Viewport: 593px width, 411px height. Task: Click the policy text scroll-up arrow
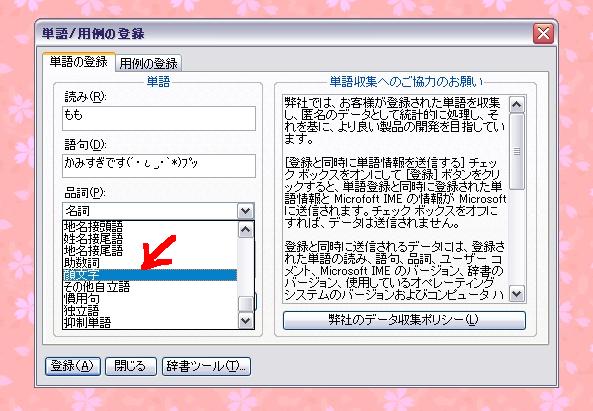pyautogui.click(x=517, y=104)
